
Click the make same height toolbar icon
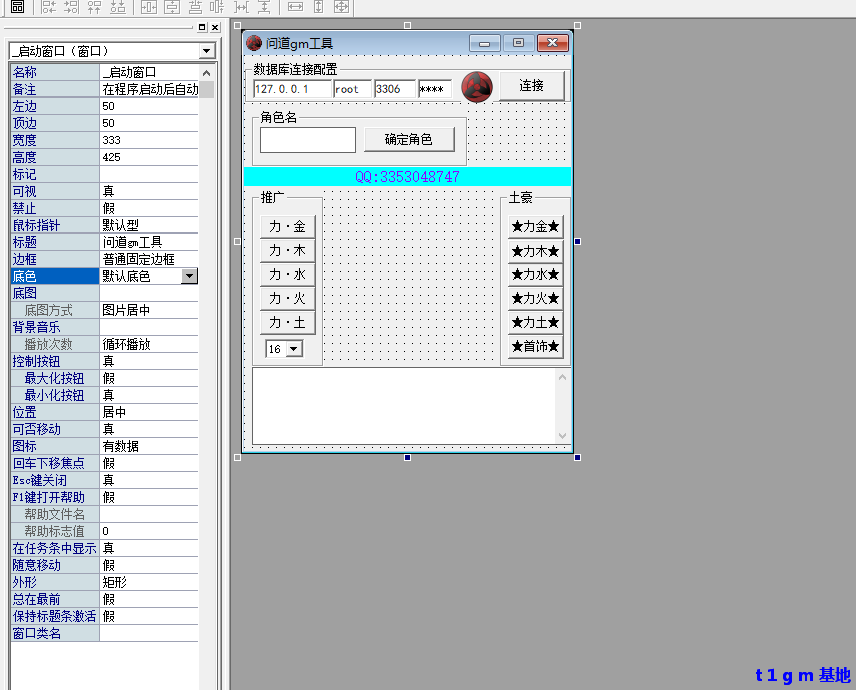[319, 8]
